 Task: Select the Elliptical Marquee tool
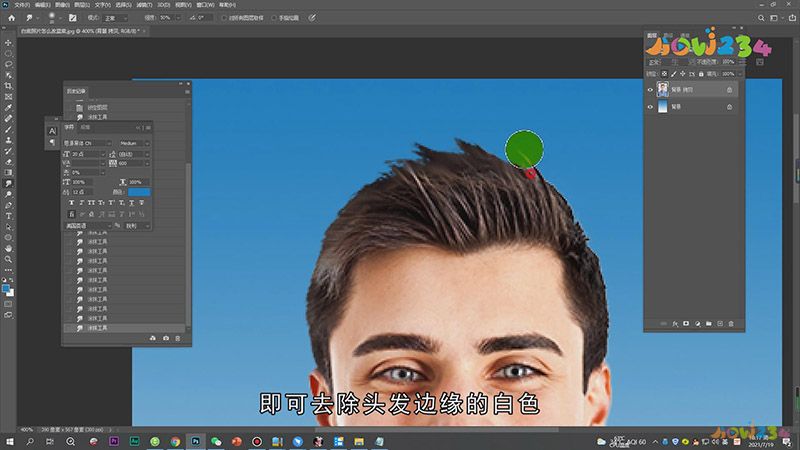[x=8, y=53]
